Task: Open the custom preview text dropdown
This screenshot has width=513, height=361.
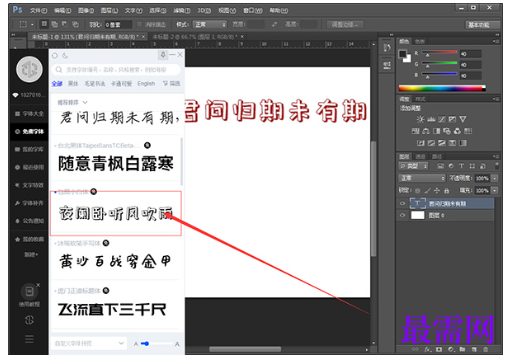Action: 89,343
